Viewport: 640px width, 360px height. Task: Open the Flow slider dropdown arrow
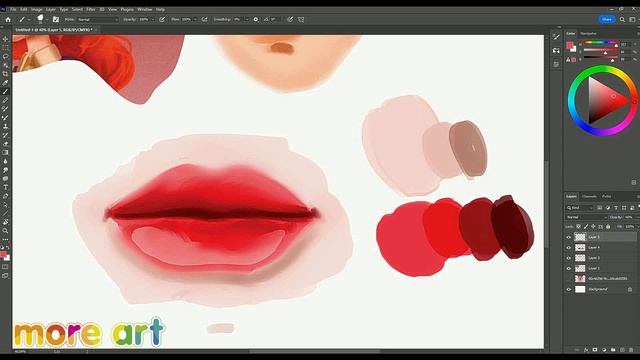coord(195,19)
